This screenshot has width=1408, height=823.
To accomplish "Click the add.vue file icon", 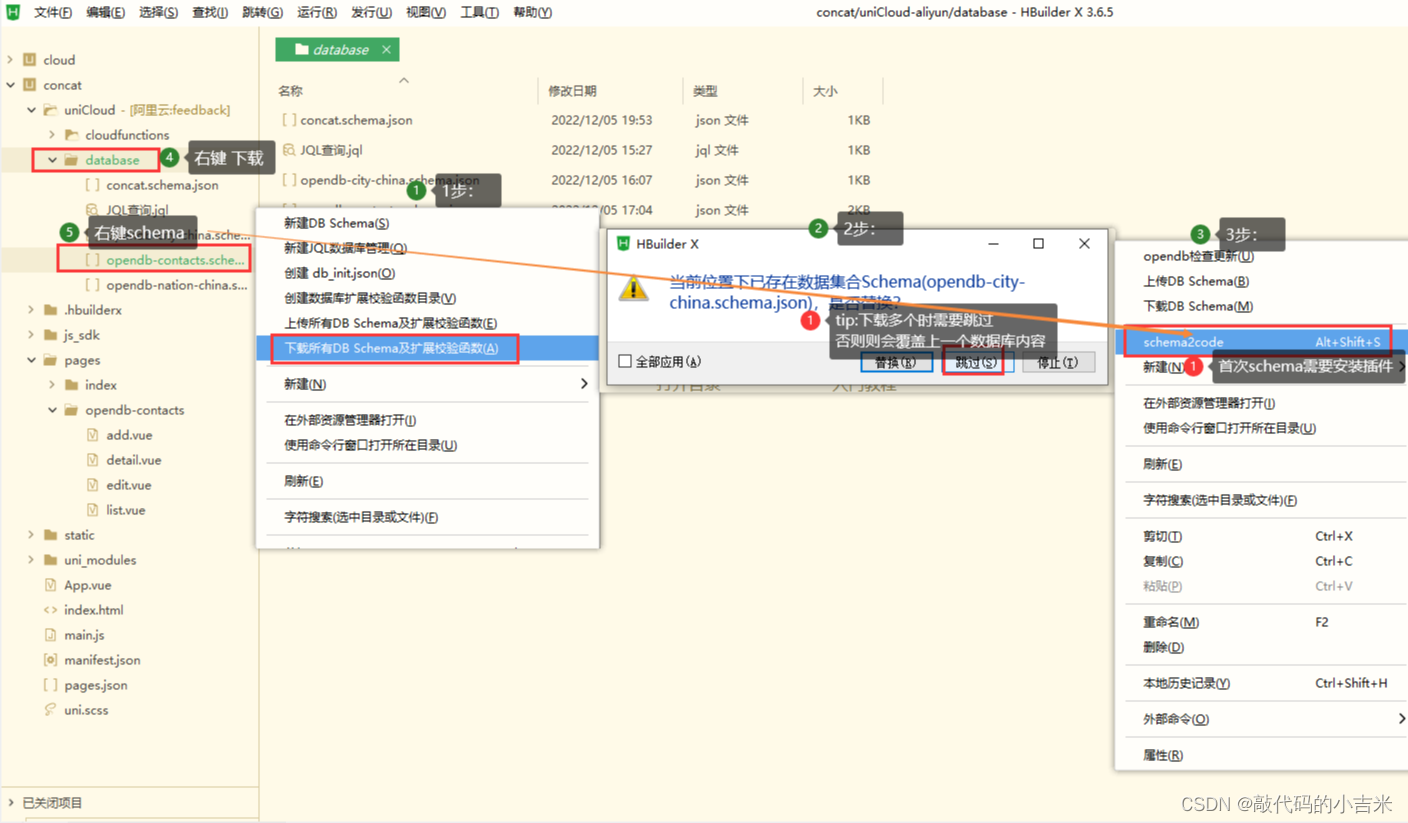I will 93,435.
